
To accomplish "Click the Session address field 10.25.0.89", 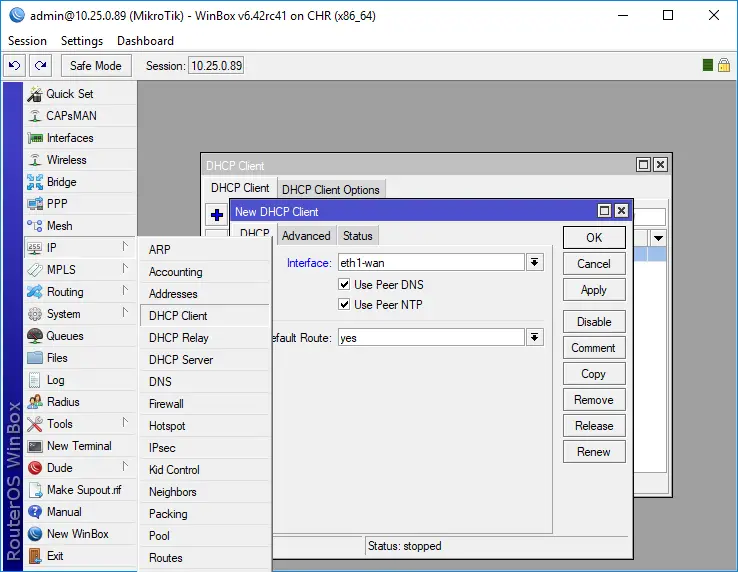I will pyautogui.click(x=217, y=65).
